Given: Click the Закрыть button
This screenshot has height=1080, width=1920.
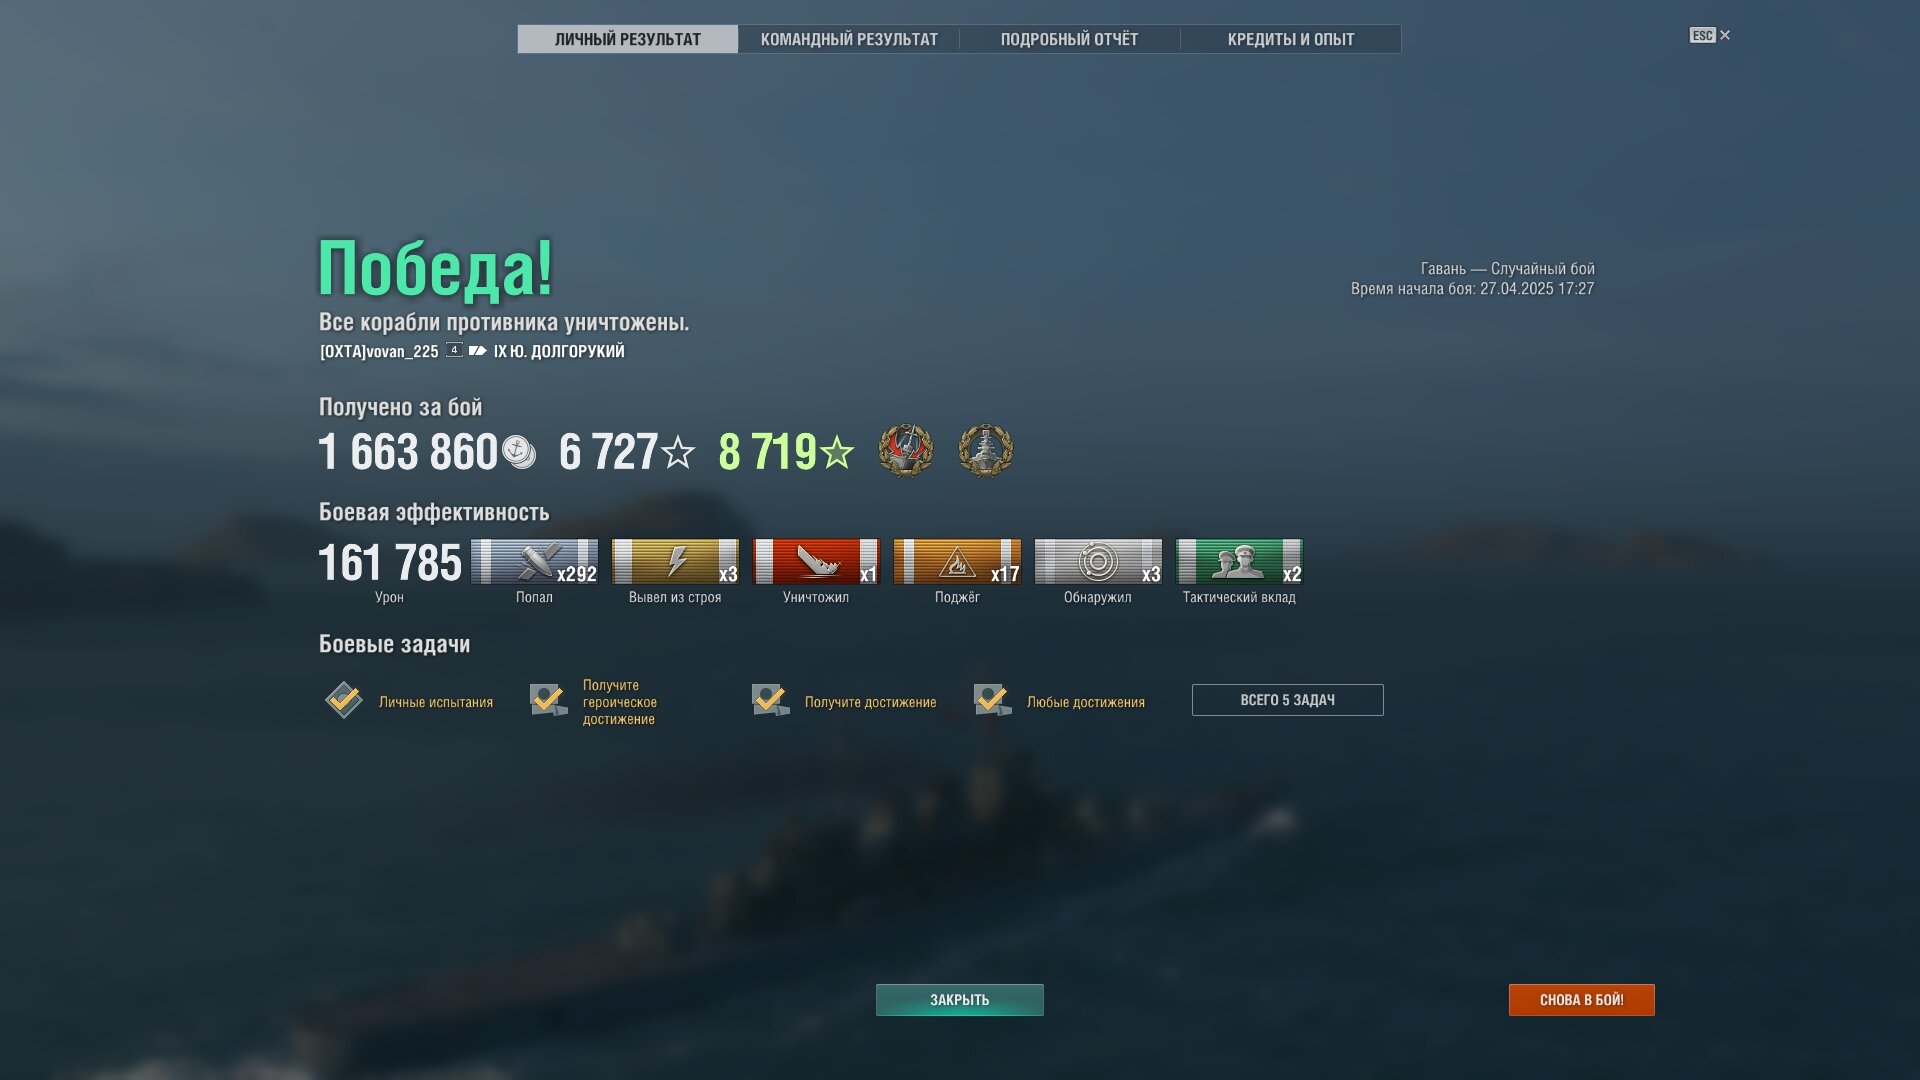Looking at the screenshot, I should [x=959, y=1000].
